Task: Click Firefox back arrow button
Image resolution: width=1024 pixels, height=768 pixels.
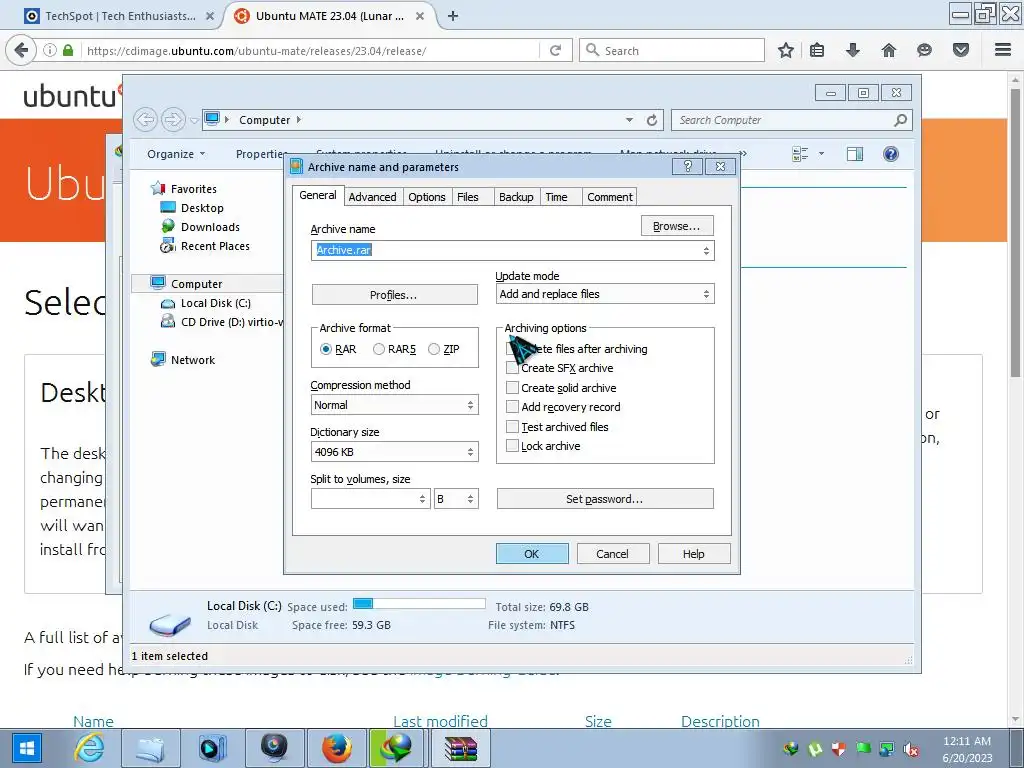Action: tap(21, 50)
